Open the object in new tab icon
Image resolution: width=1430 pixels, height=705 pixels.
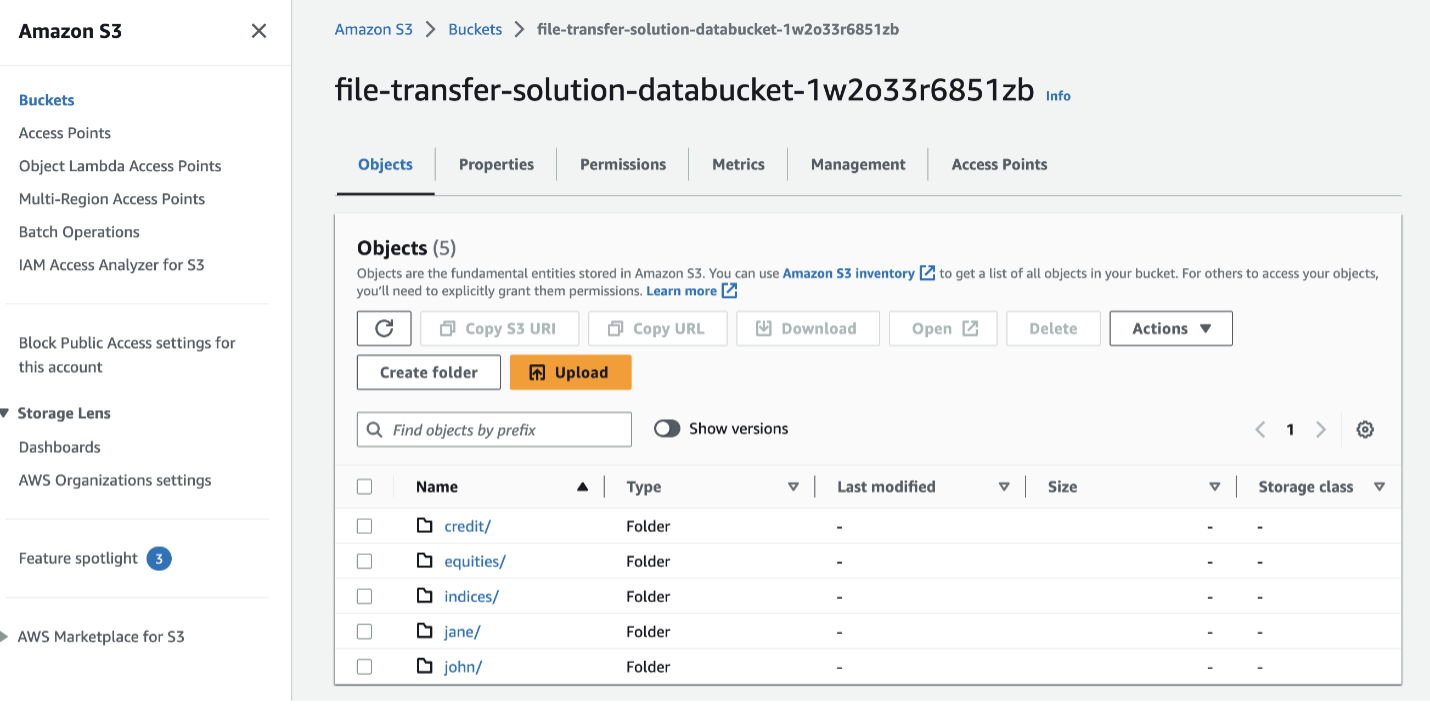[x=966, y=327]
